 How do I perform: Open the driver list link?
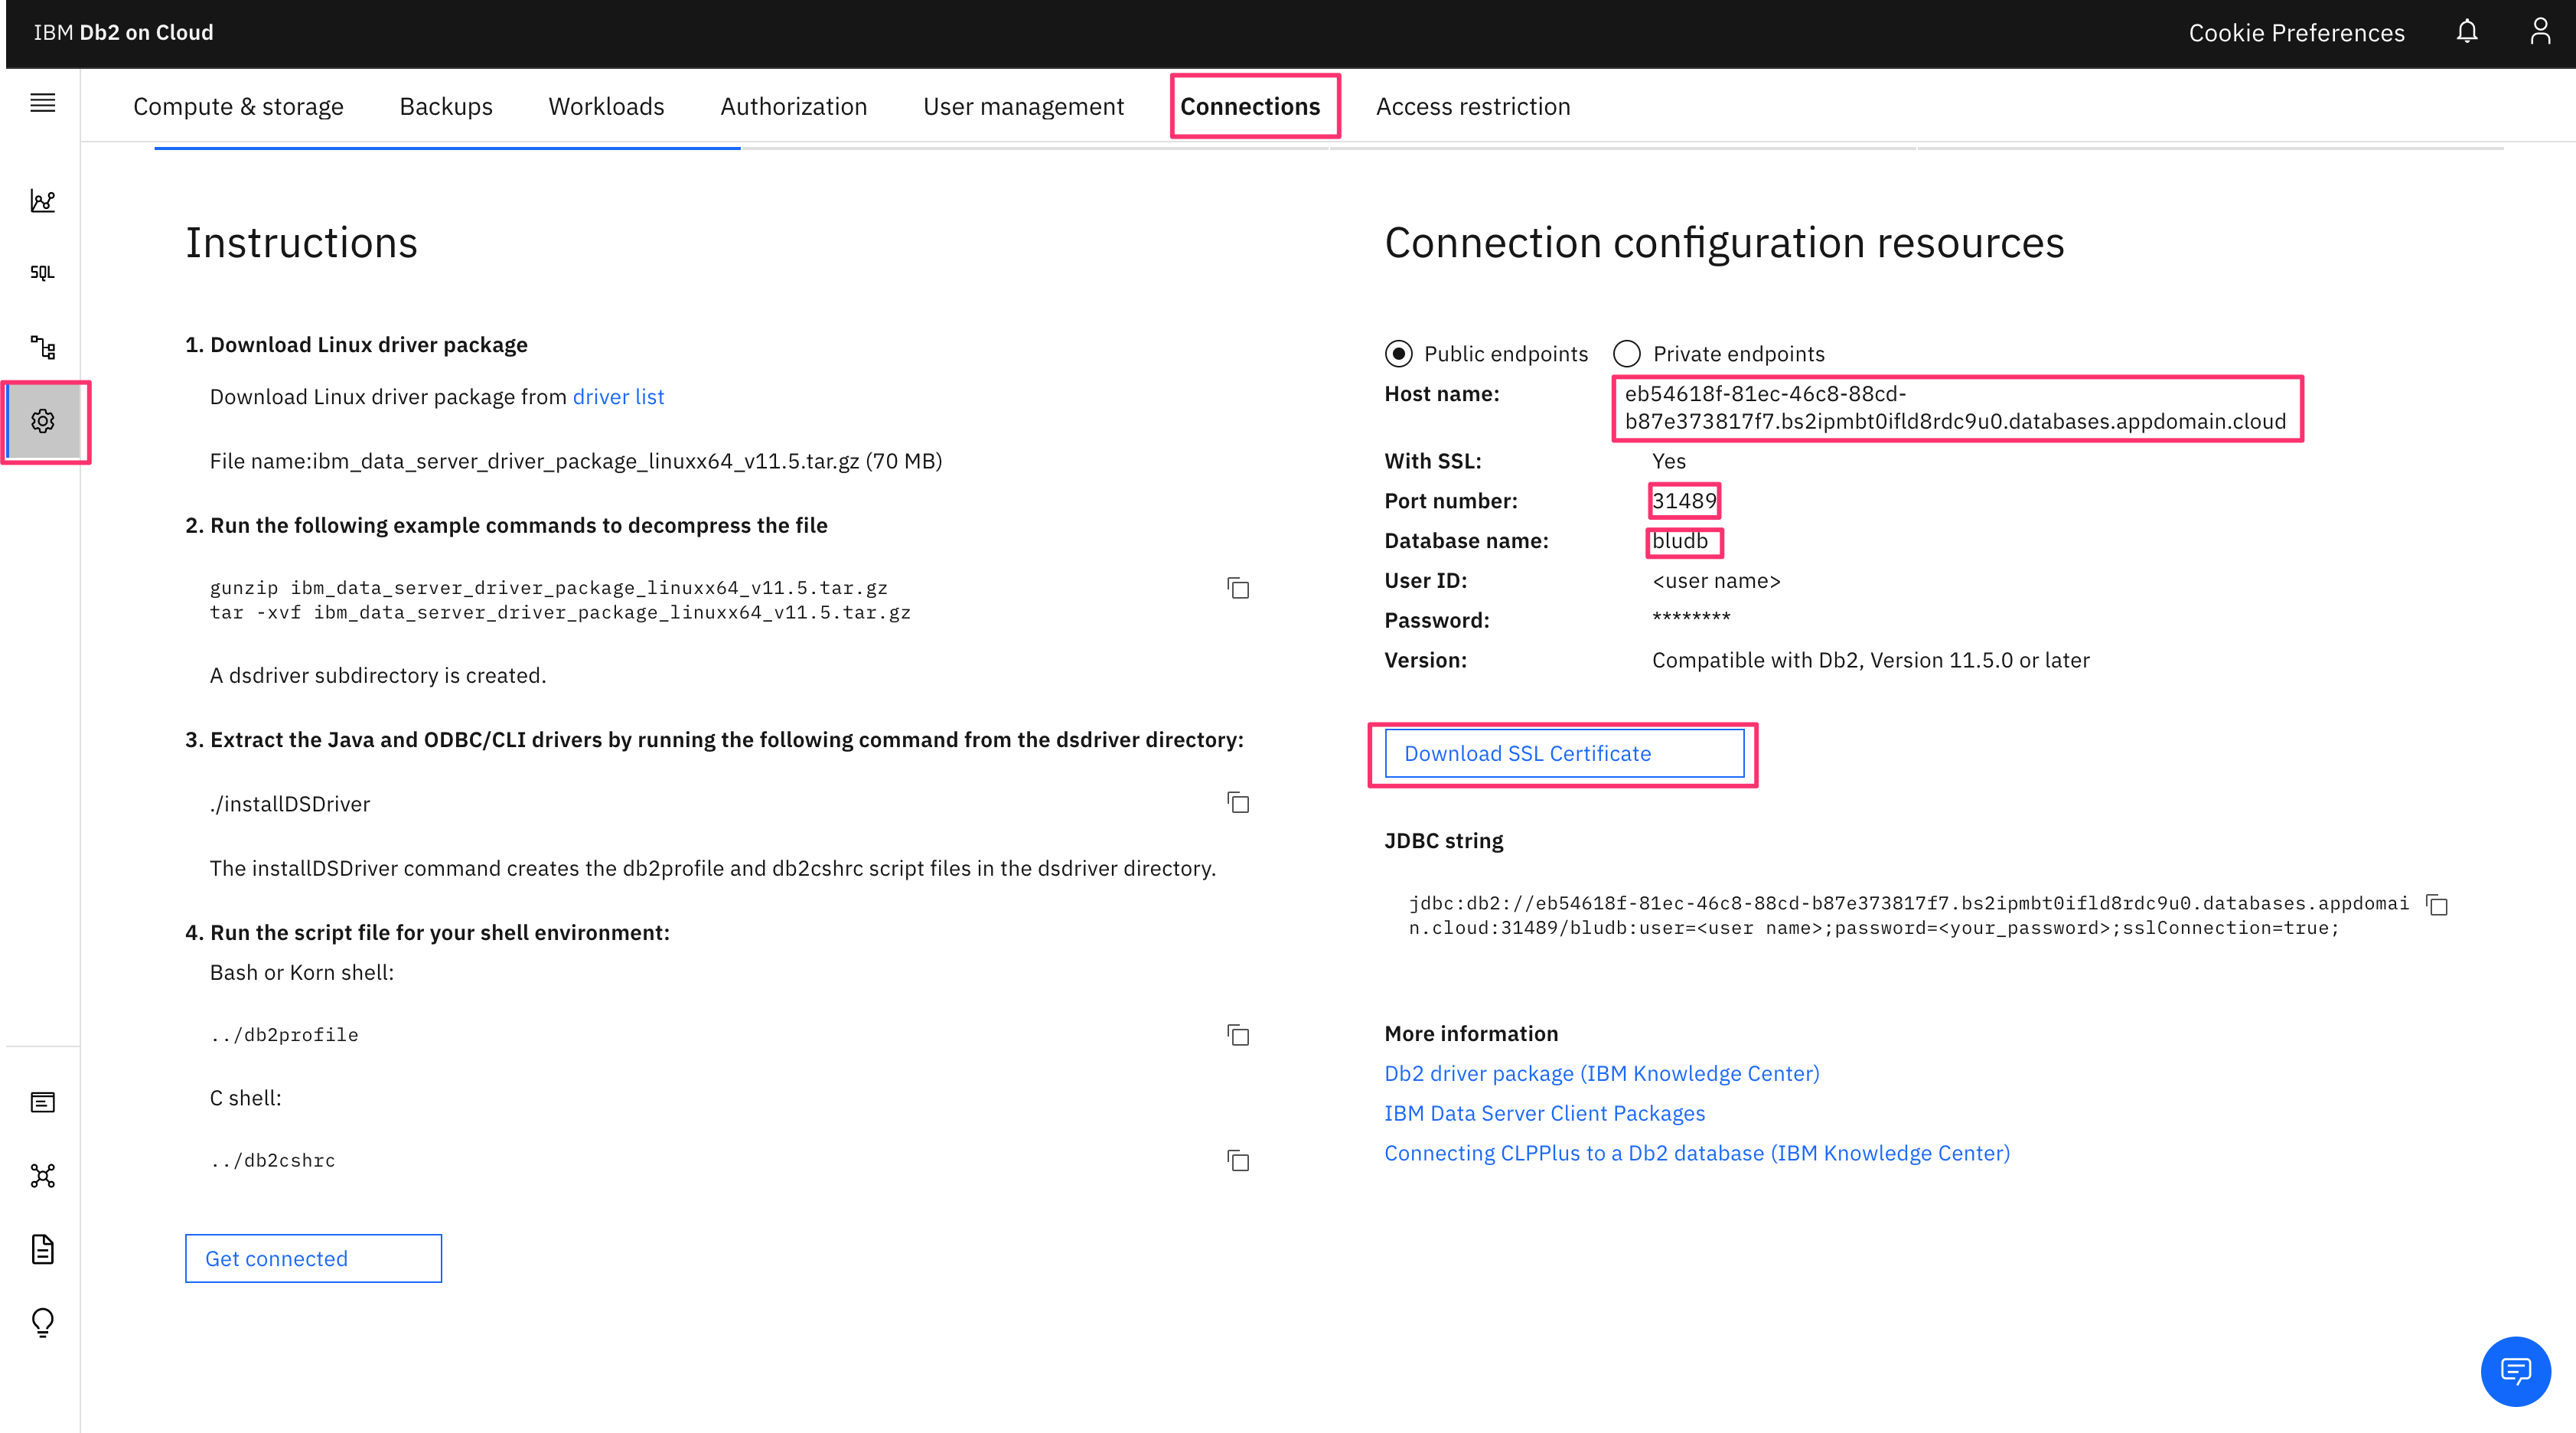618,397
